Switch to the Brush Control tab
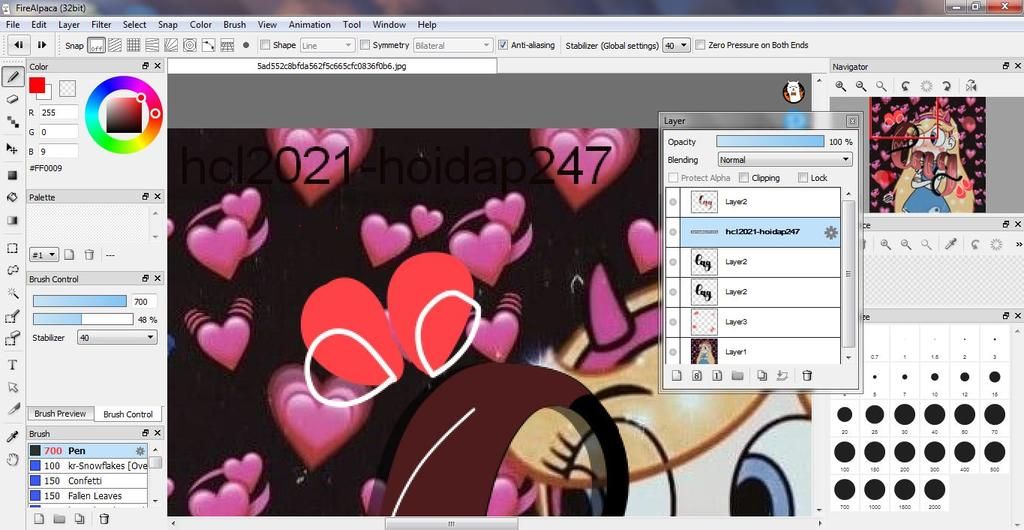 [128, 414]
